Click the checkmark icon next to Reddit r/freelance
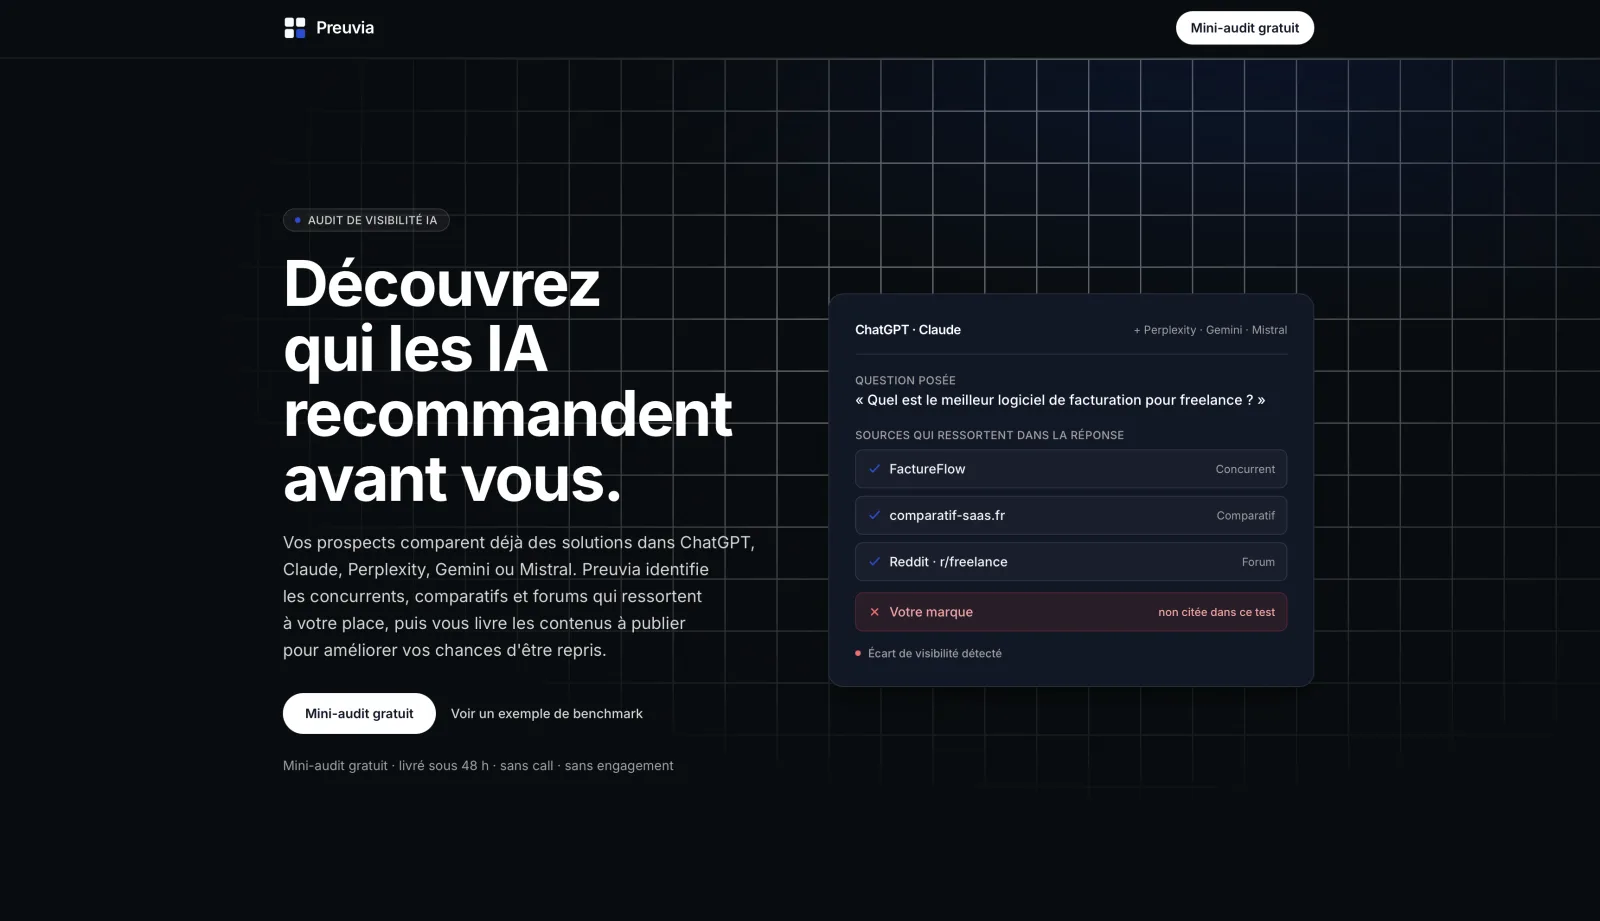Viewport: 1600px width, 921px height. pyautogui.click(x=874, y=562)
